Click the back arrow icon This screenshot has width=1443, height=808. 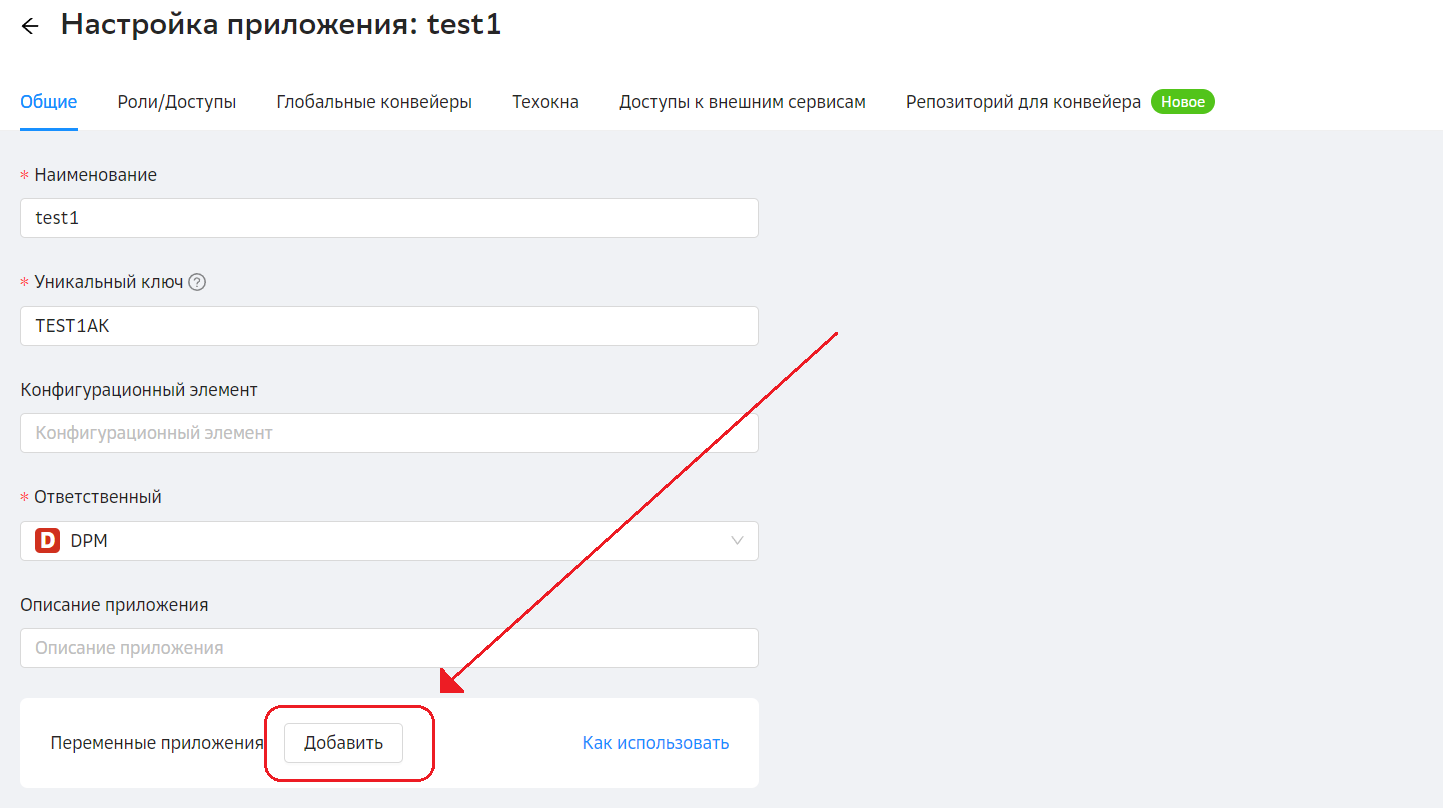[30, 27]
